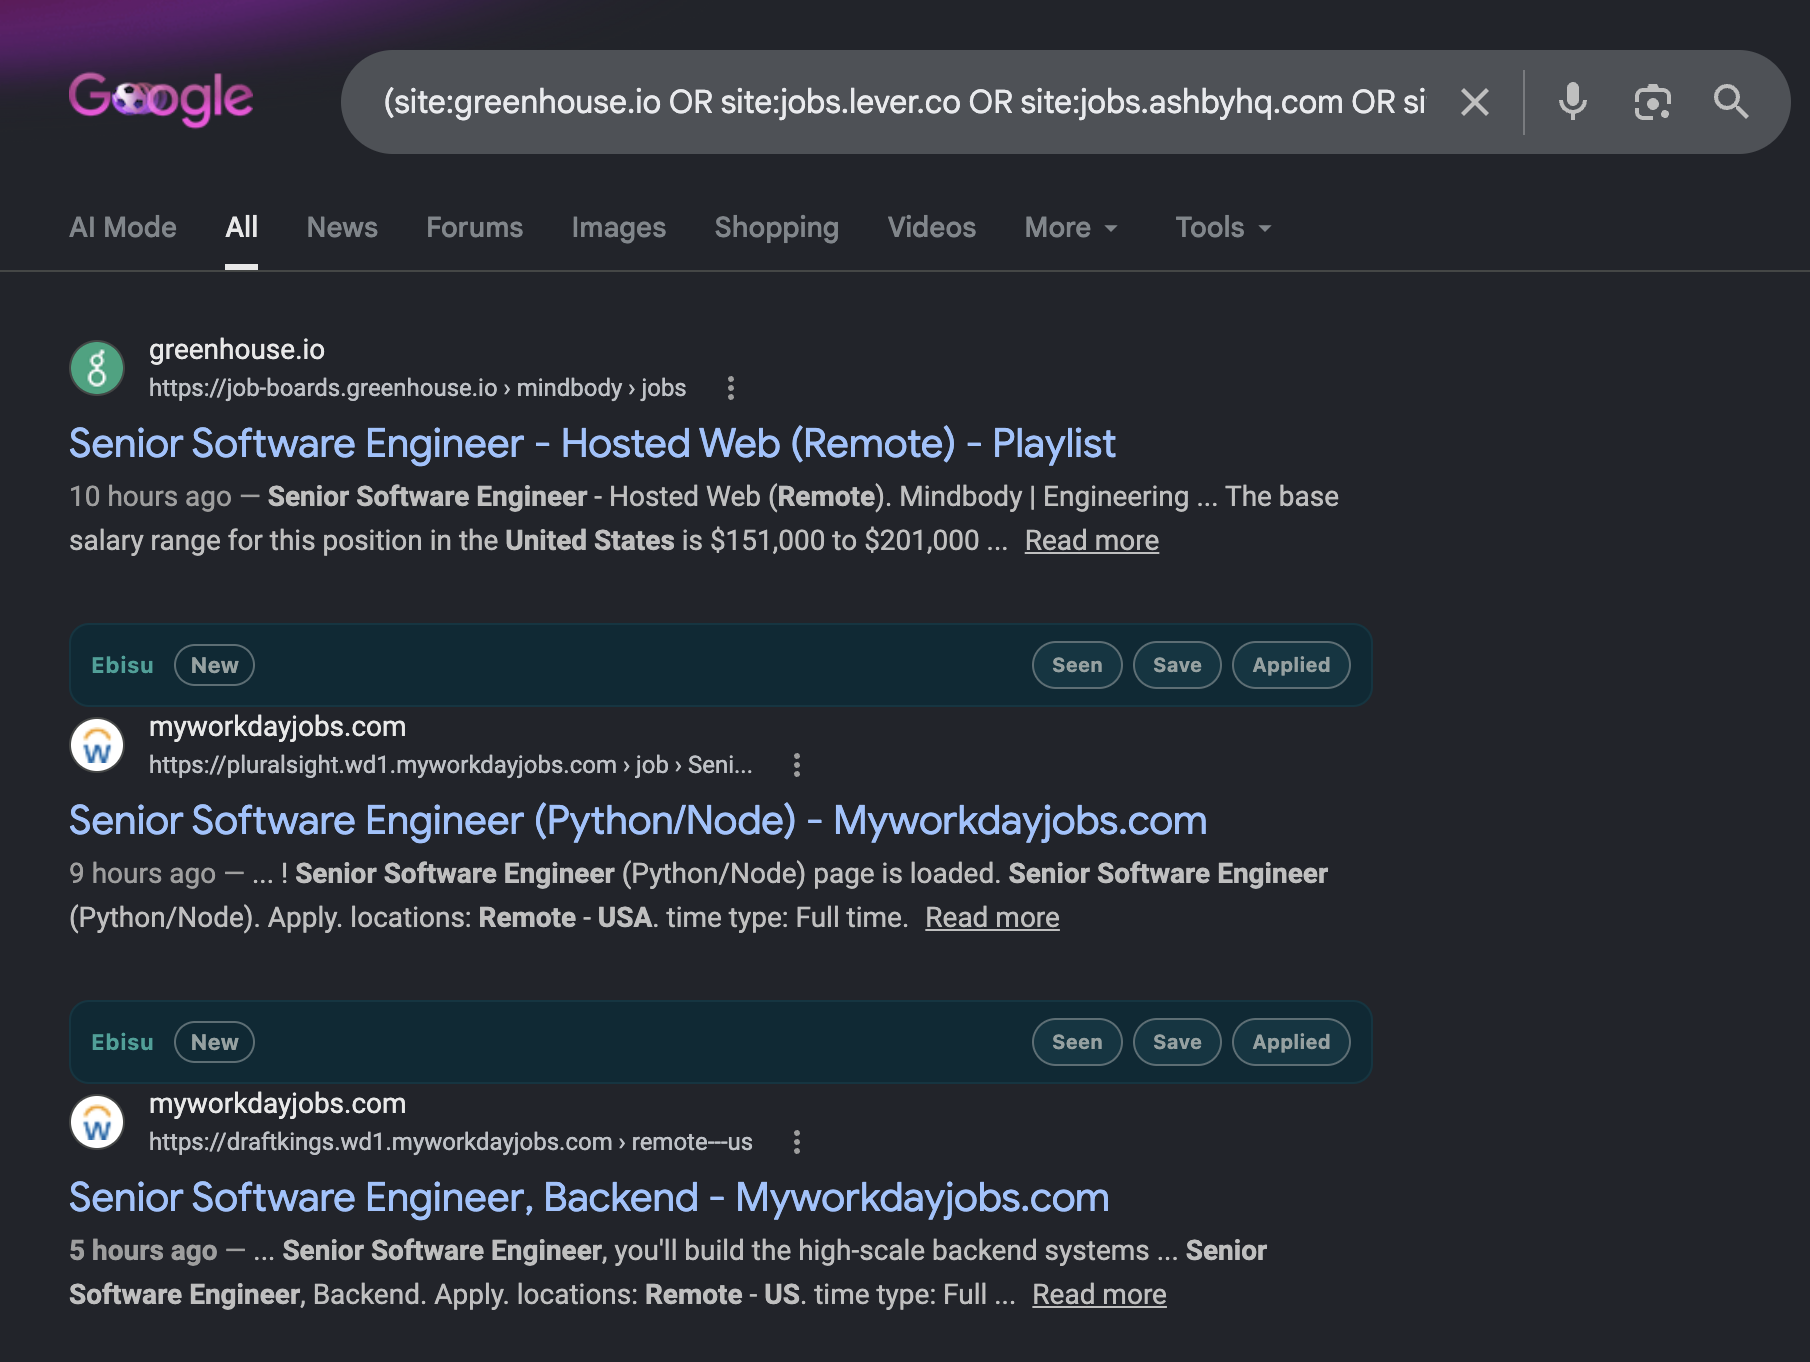Image resolution: width=1810 pixels, height=1362 pixels.
Task: Mark the DraftKings job as Applied
Action: [1291, 1042]
